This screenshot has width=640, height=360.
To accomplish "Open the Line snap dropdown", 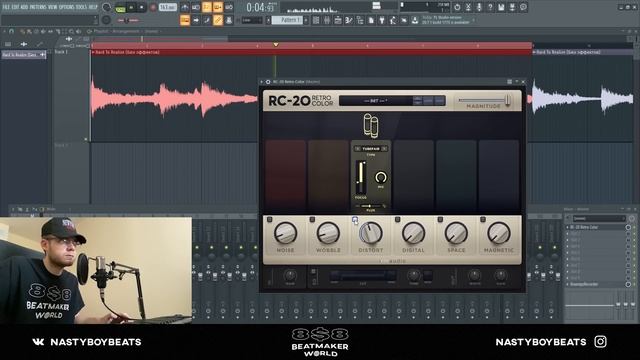I will tap(251, 20).
